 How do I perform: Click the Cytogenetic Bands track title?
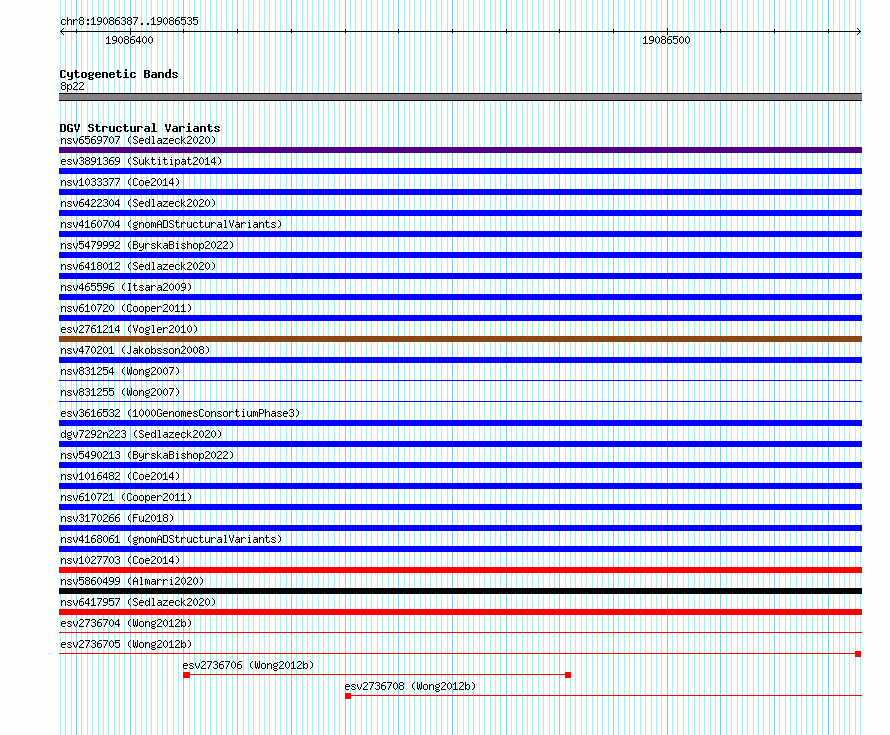(119, 74)
